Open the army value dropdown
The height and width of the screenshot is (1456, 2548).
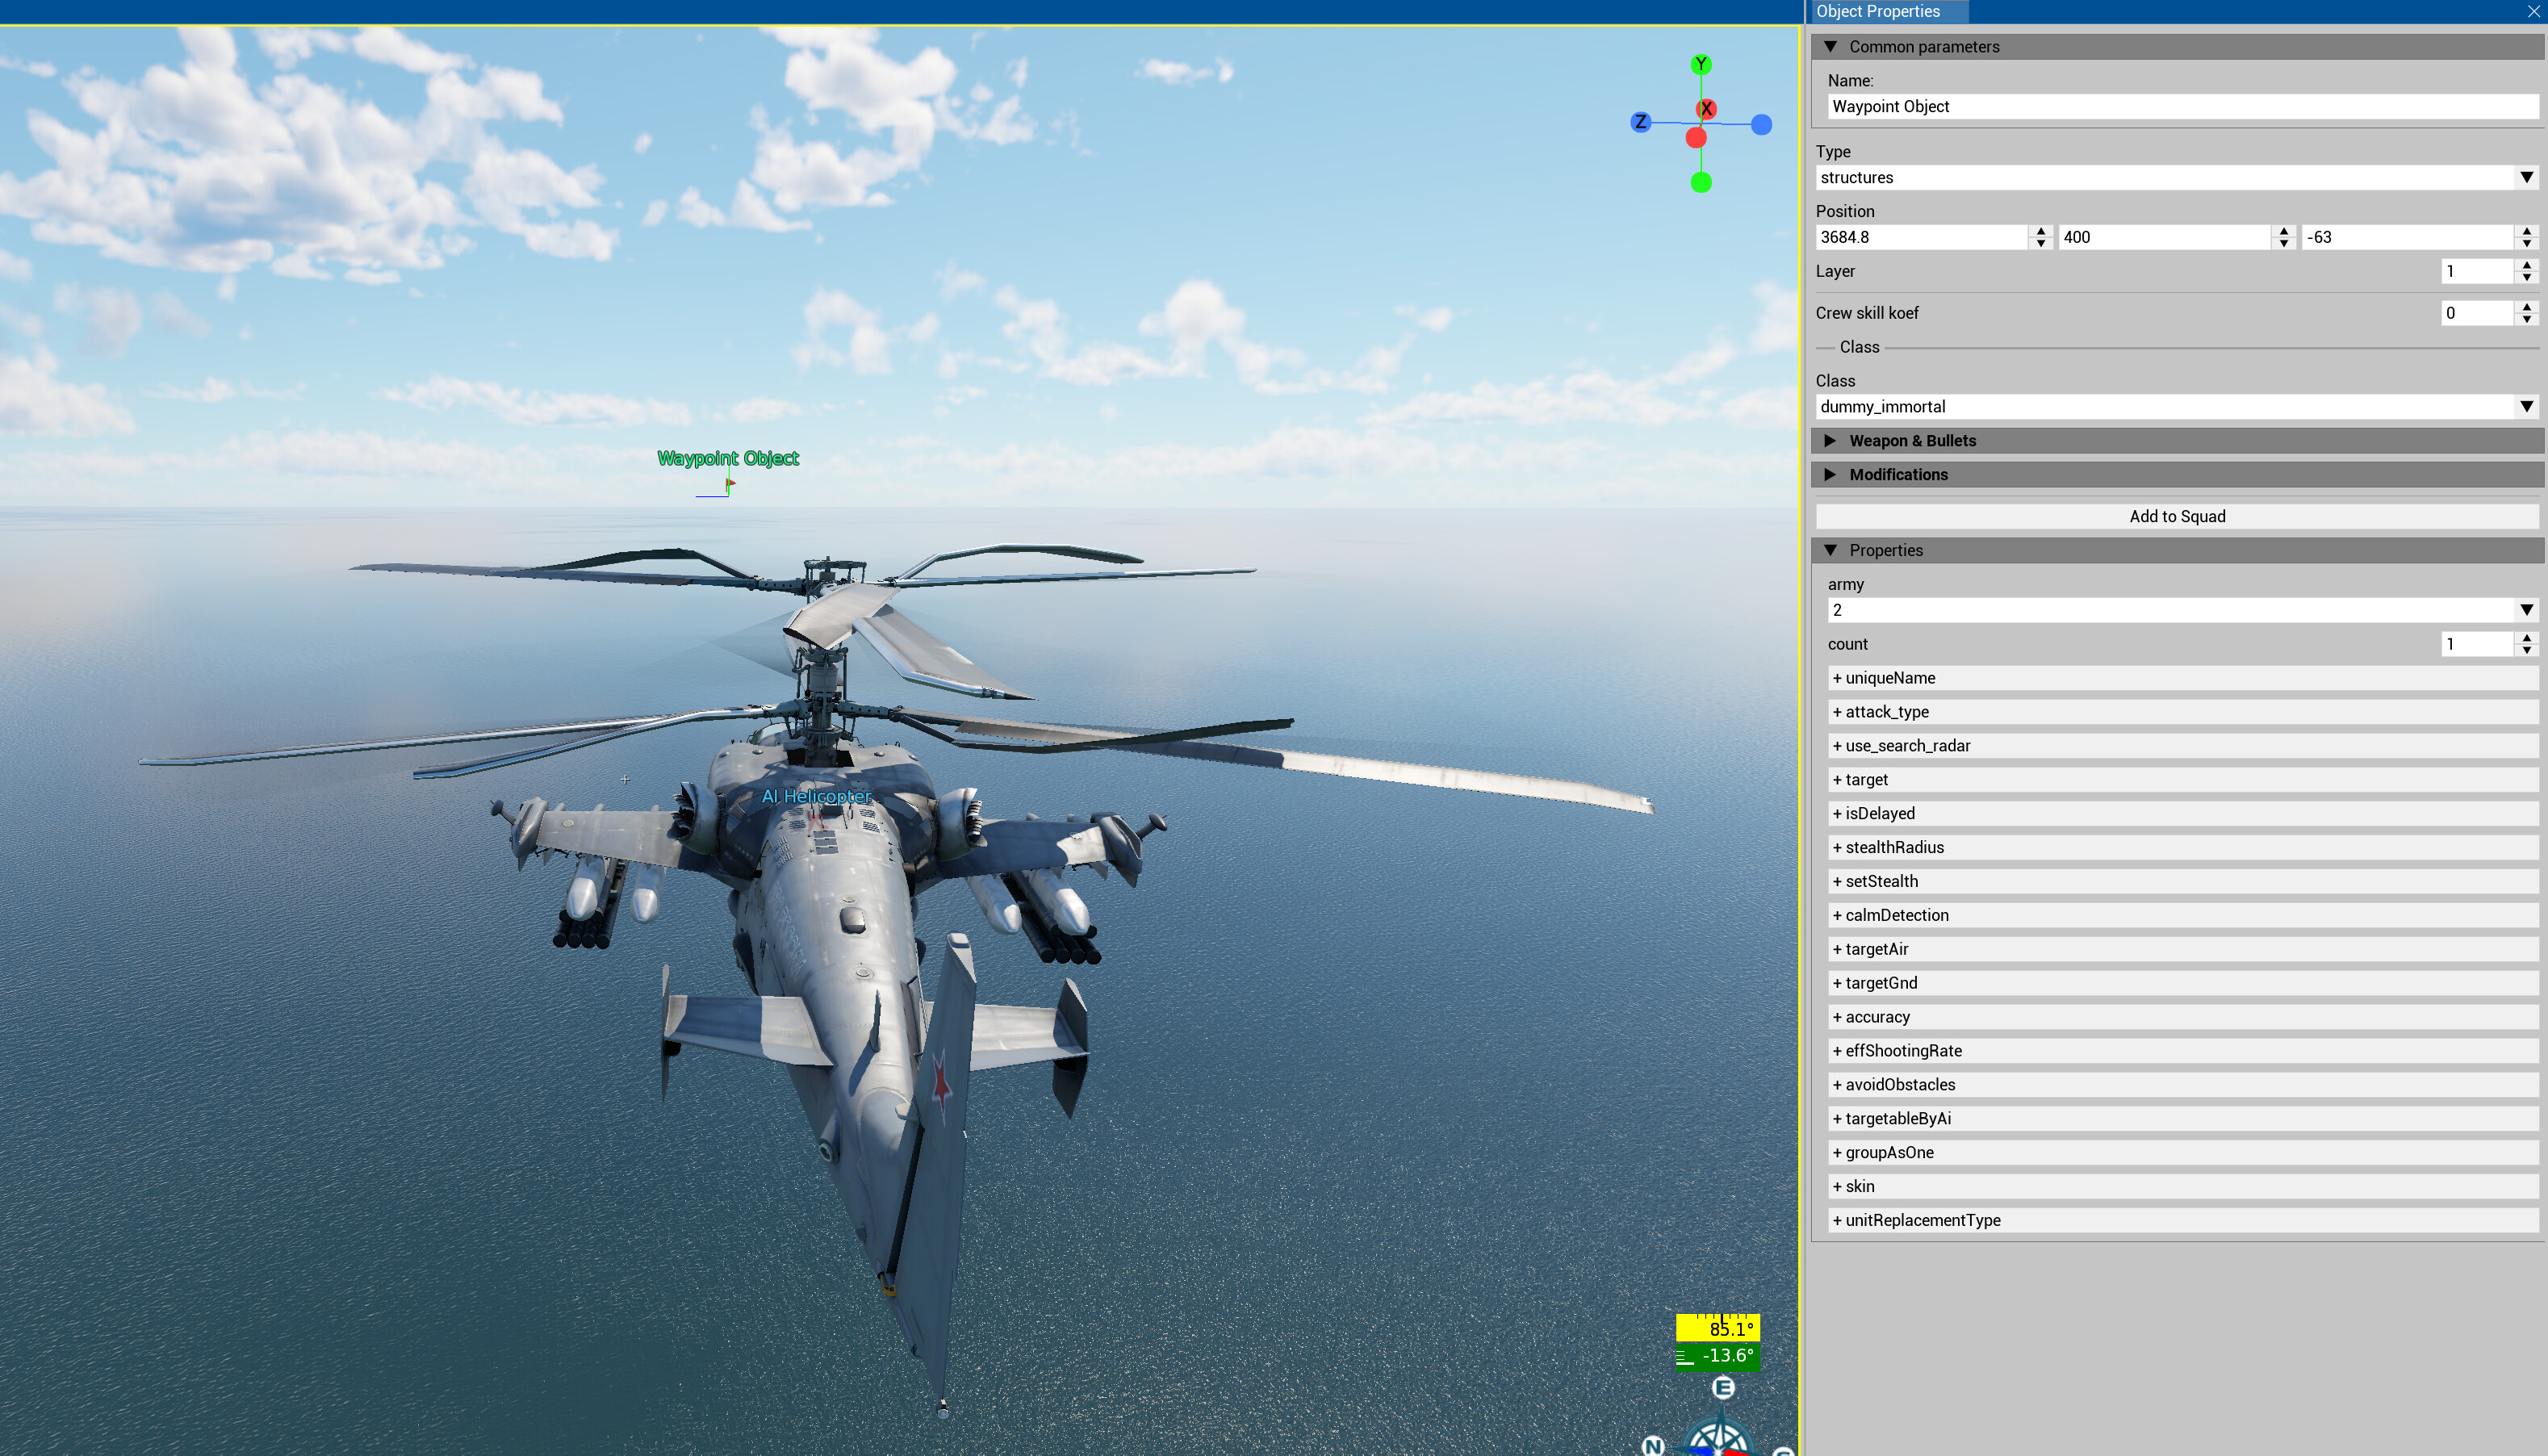point(2526,610)
